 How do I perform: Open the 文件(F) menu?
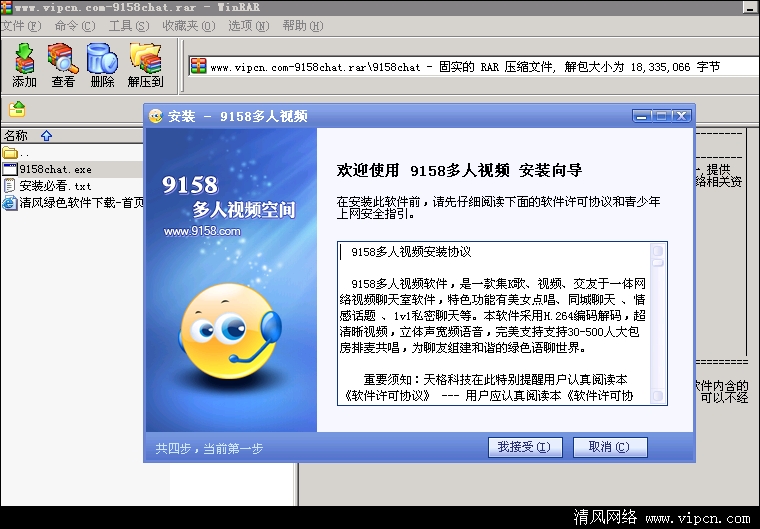[21, 26]
